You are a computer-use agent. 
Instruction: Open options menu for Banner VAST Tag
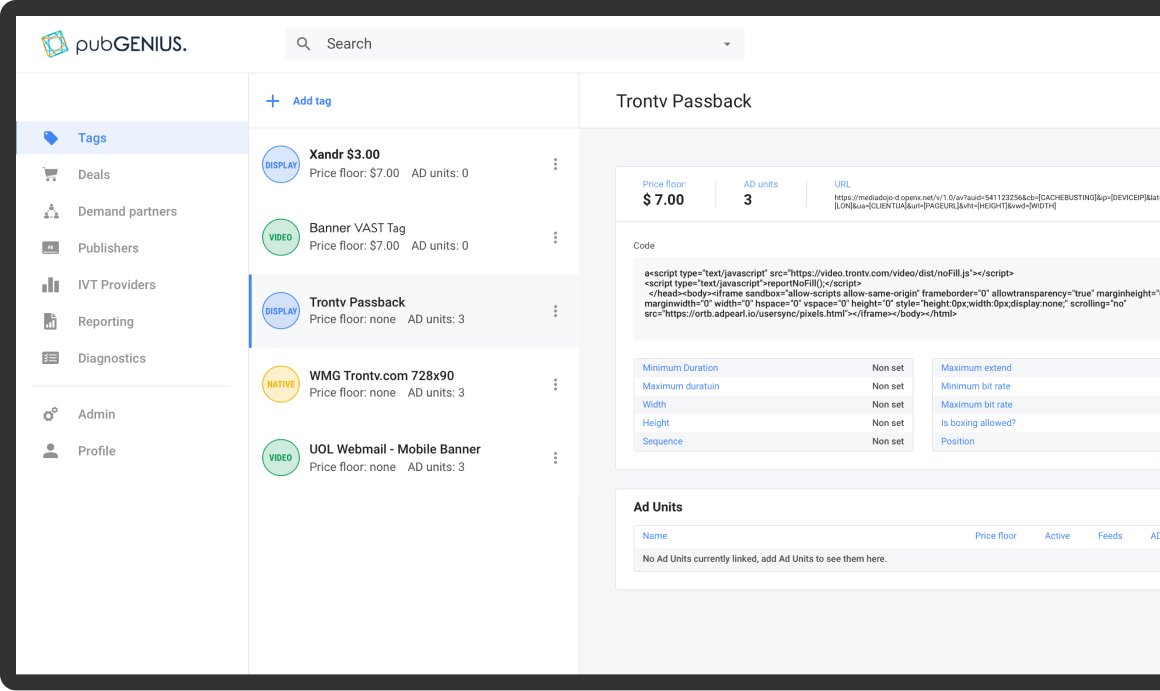[555, 237]
